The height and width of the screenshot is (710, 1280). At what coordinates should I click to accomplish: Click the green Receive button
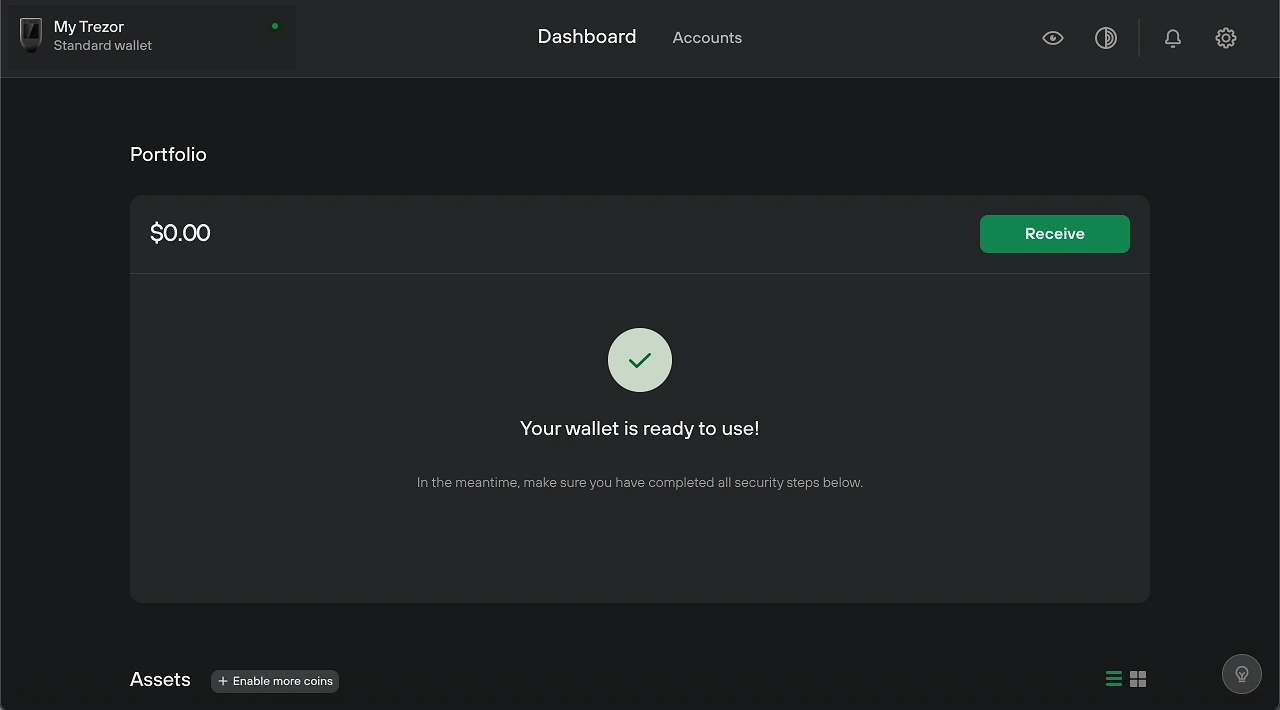click(x=1055, y=234)
